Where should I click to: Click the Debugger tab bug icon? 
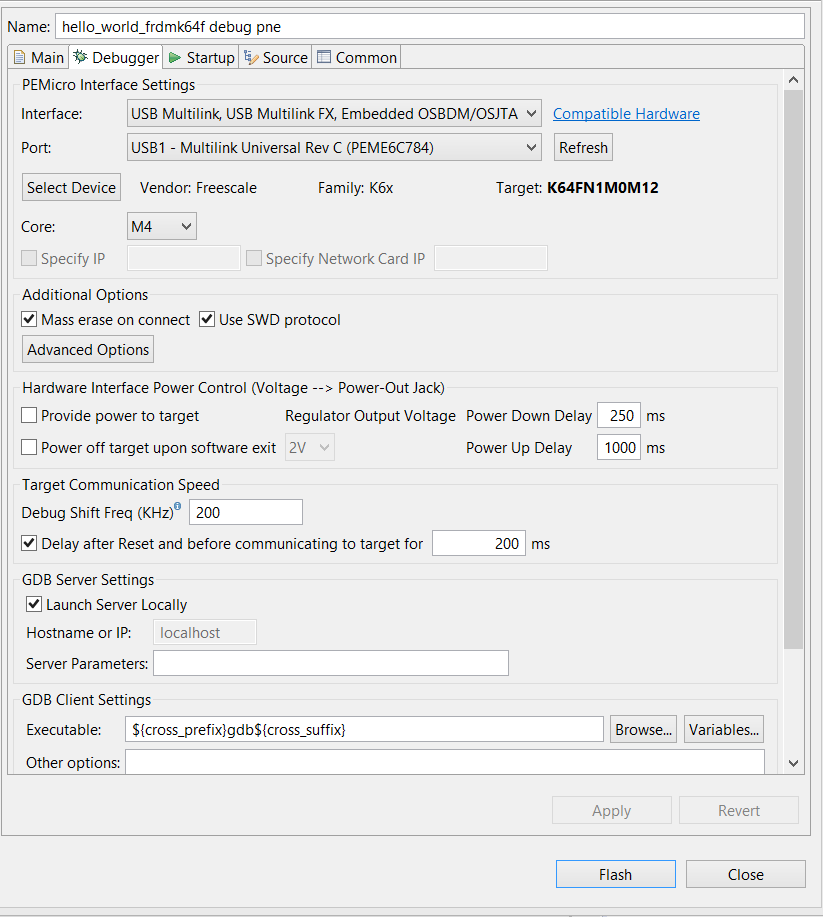[x=80, y=58]
